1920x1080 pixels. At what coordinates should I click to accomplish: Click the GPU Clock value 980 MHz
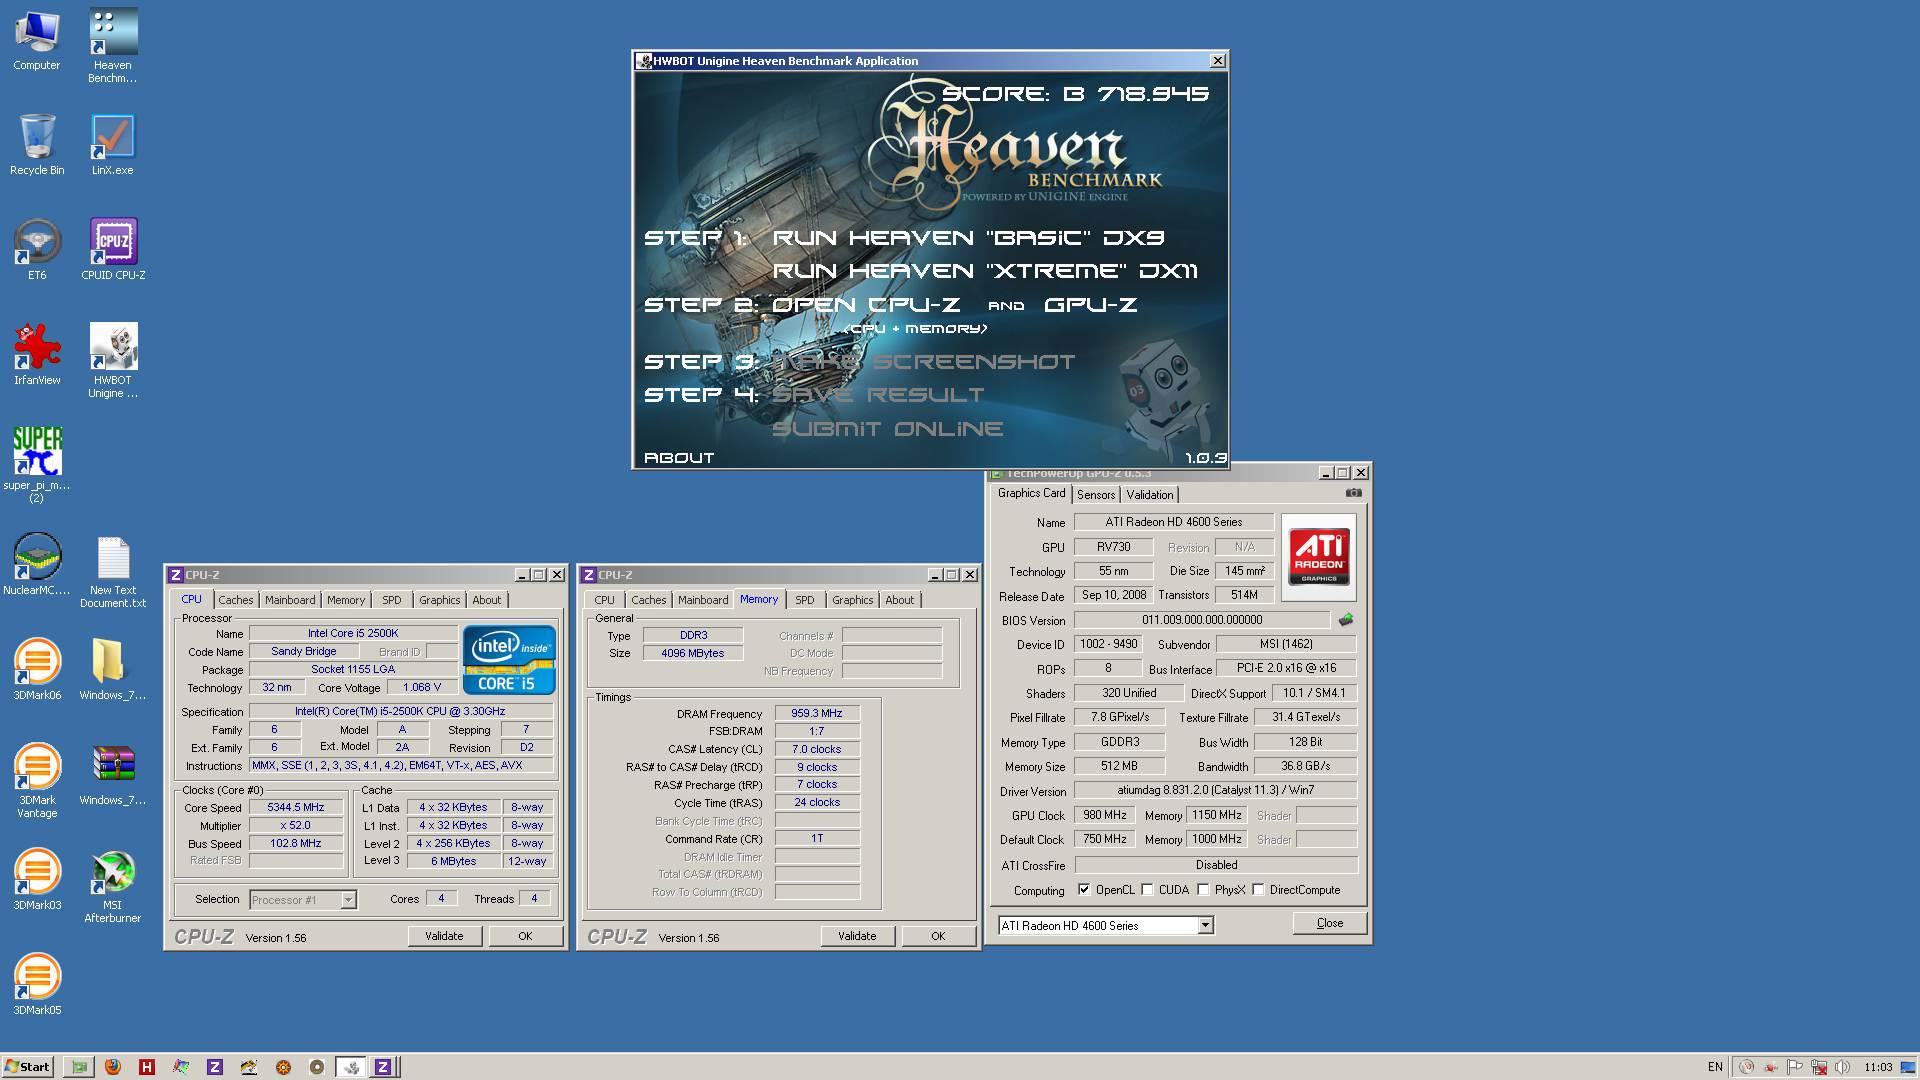tap(1104, 815)
